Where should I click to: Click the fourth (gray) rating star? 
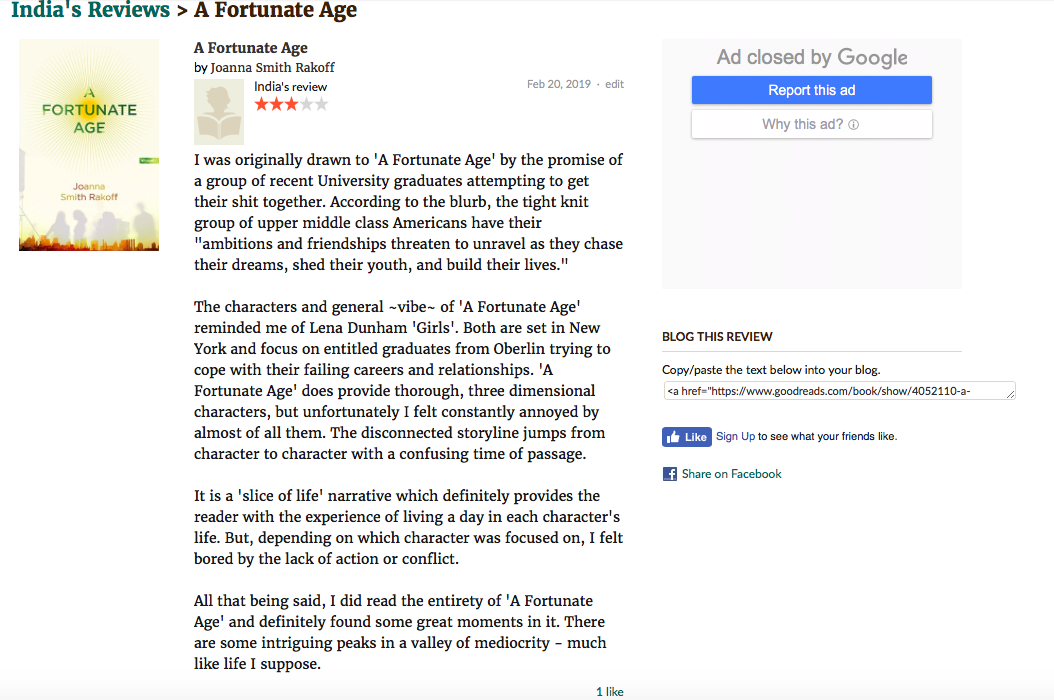[x=306, y=104]
